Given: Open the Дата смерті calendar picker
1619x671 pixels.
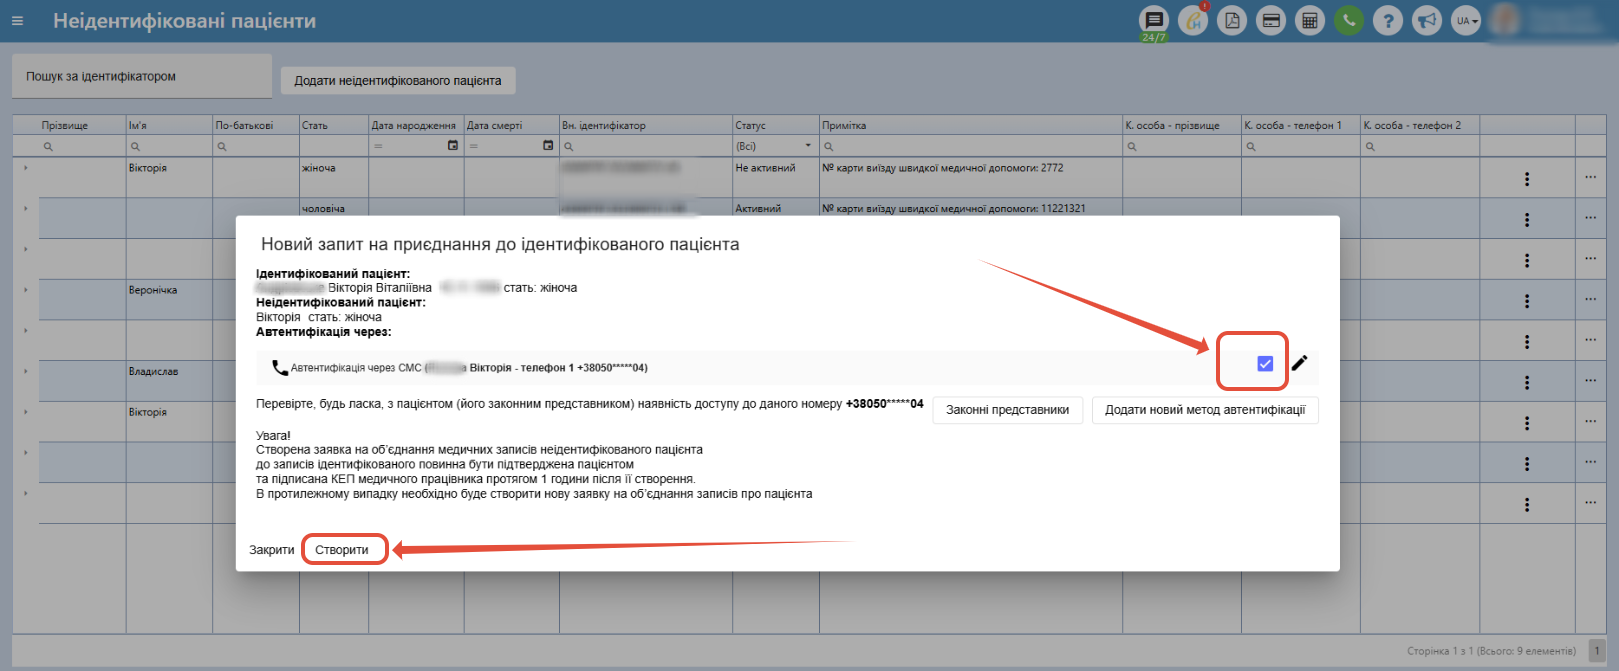Looking at the screenshot, I should [x=548, y=146].
